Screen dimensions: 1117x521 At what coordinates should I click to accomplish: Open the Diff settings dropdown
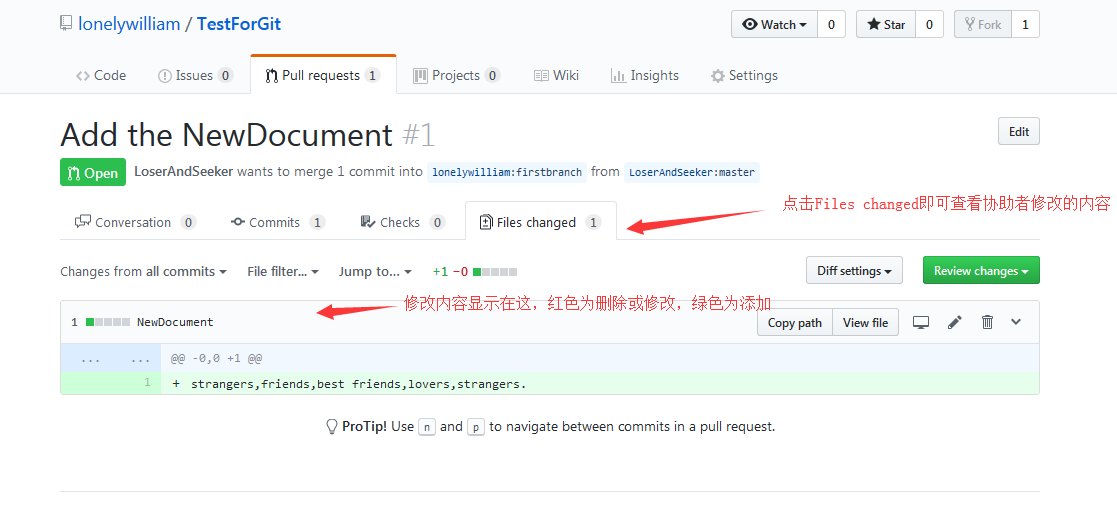point(854,271)
